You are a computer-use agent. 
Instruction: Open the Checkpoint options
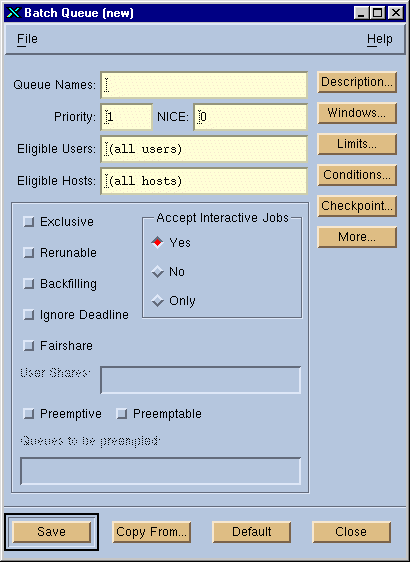357,206
